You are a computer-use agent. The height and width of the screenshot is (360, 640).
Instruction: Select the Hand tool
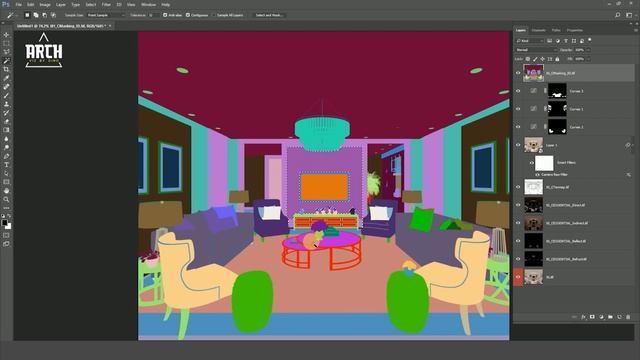pyautogui.click(x=6, y=191)
